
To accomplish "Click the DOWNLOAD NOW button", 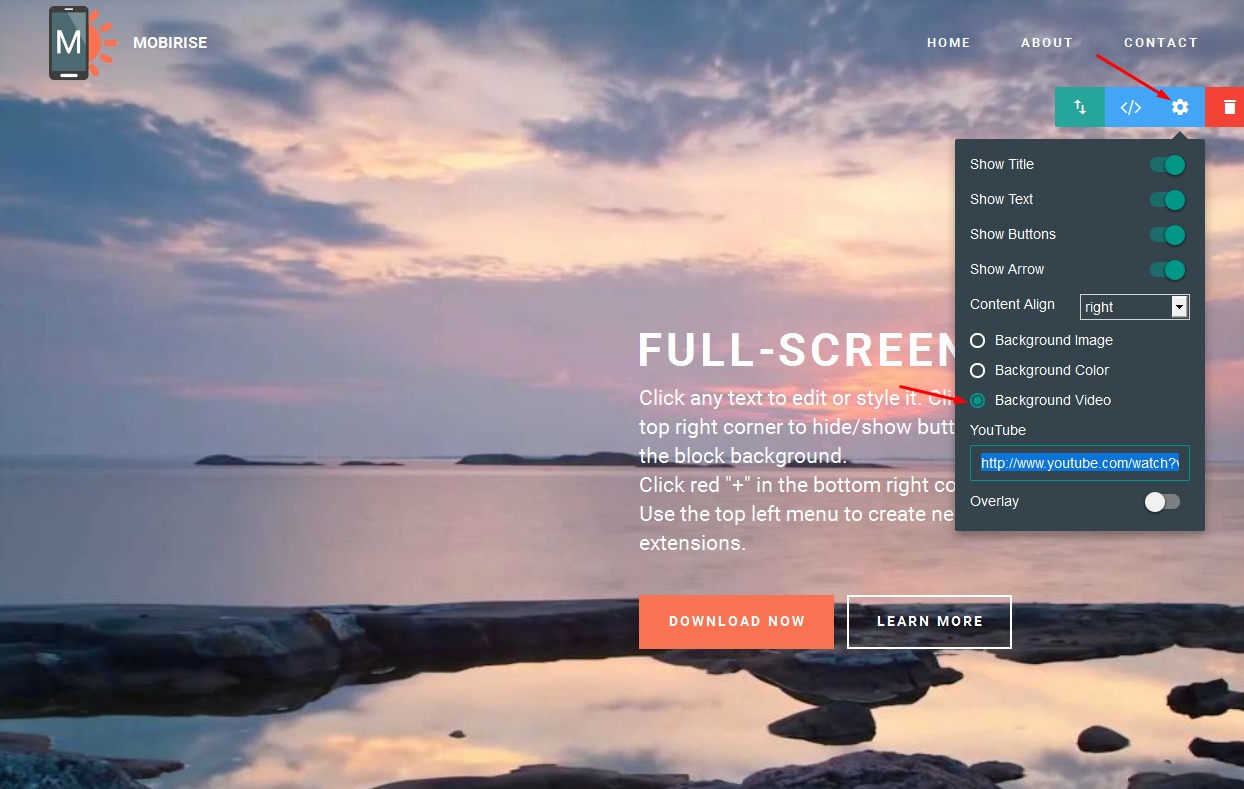I will [736, 621].
